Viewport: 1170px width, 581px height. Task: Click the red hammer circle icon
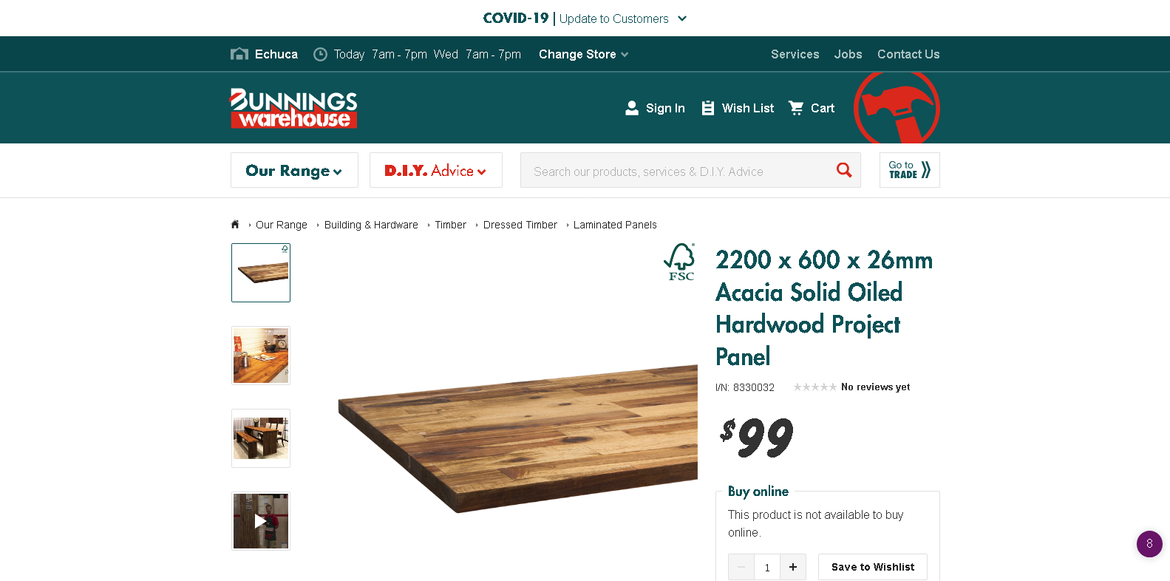[896, 107]
